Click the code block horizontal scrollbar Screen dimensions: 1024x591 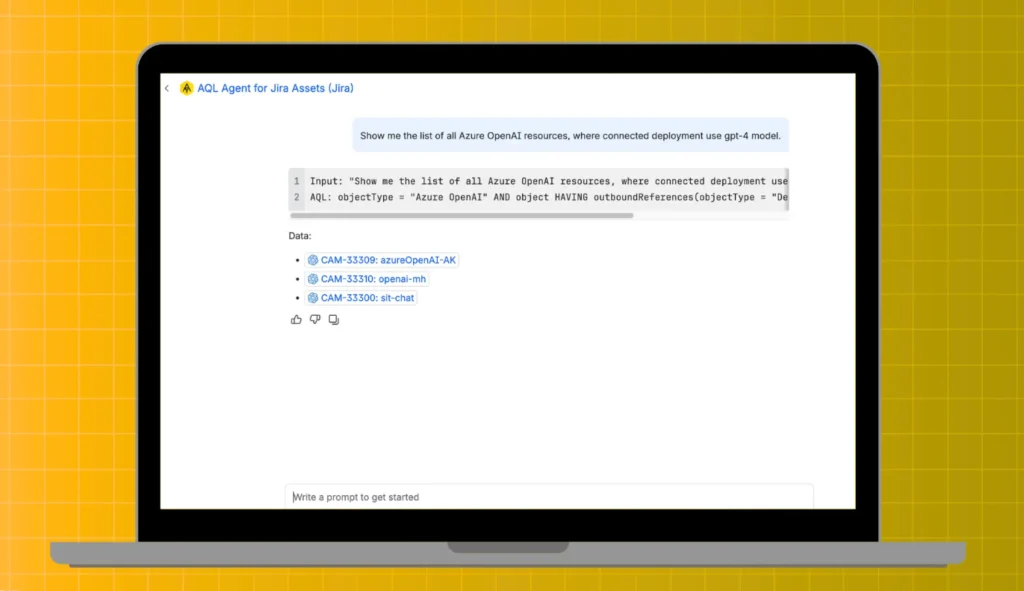pos(462,216)
